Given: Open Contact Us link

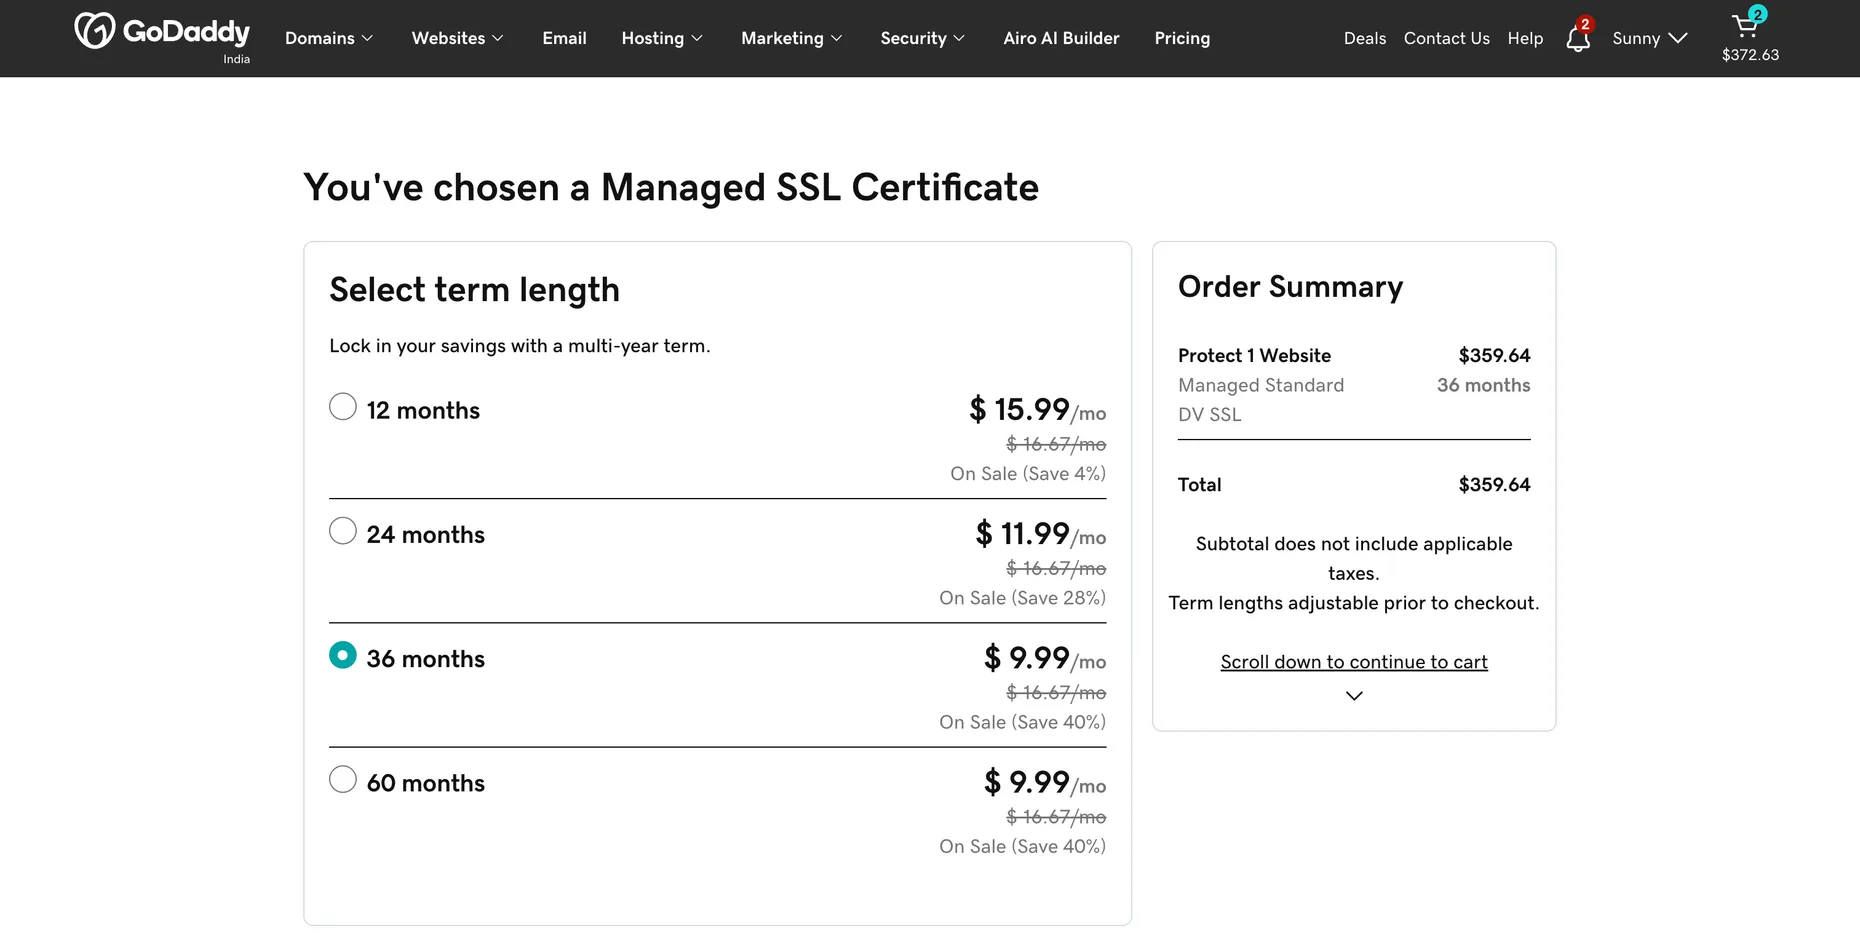Looking at the screenshot, I should 1447,38.
